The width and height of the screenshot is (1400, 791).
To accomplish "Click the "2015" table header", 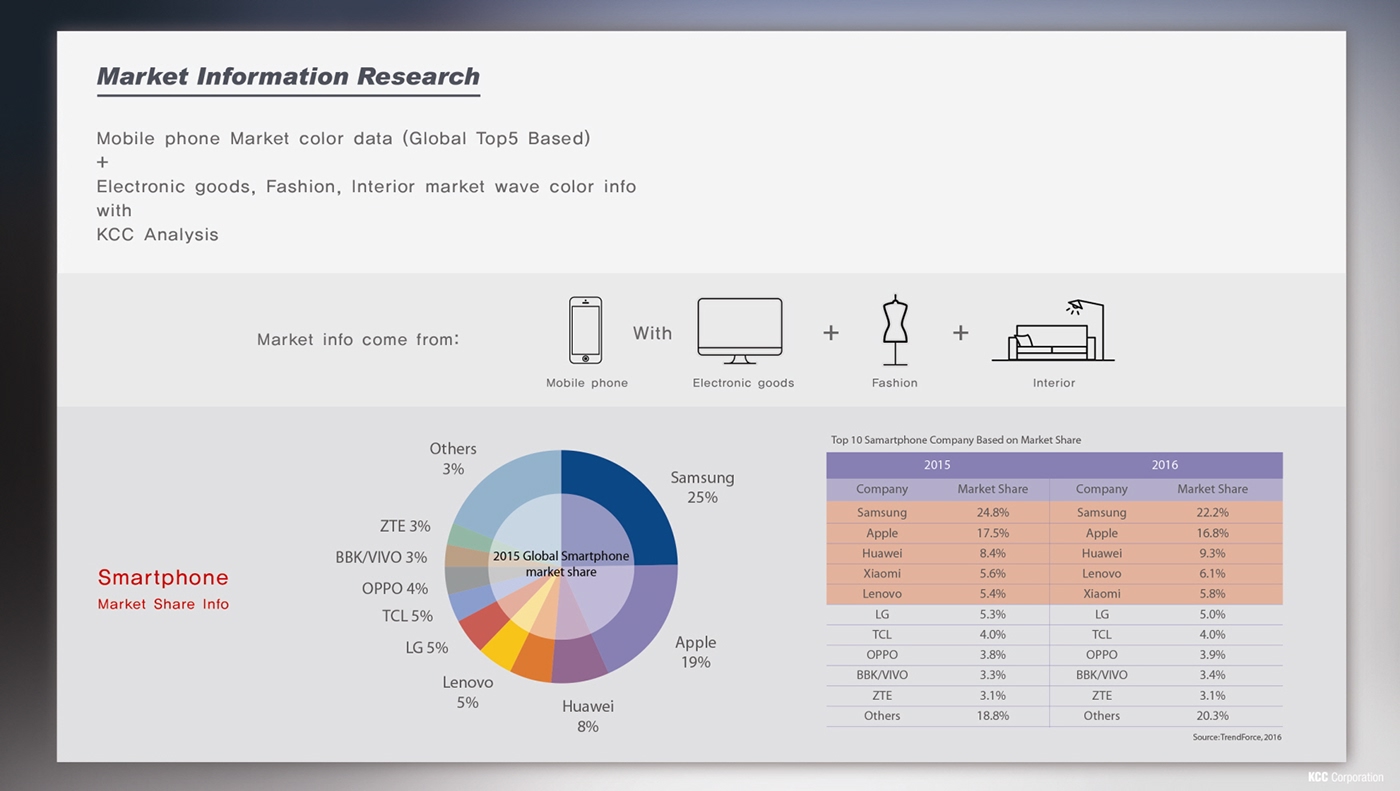I will pyautogui.click(x=937, y=465).
